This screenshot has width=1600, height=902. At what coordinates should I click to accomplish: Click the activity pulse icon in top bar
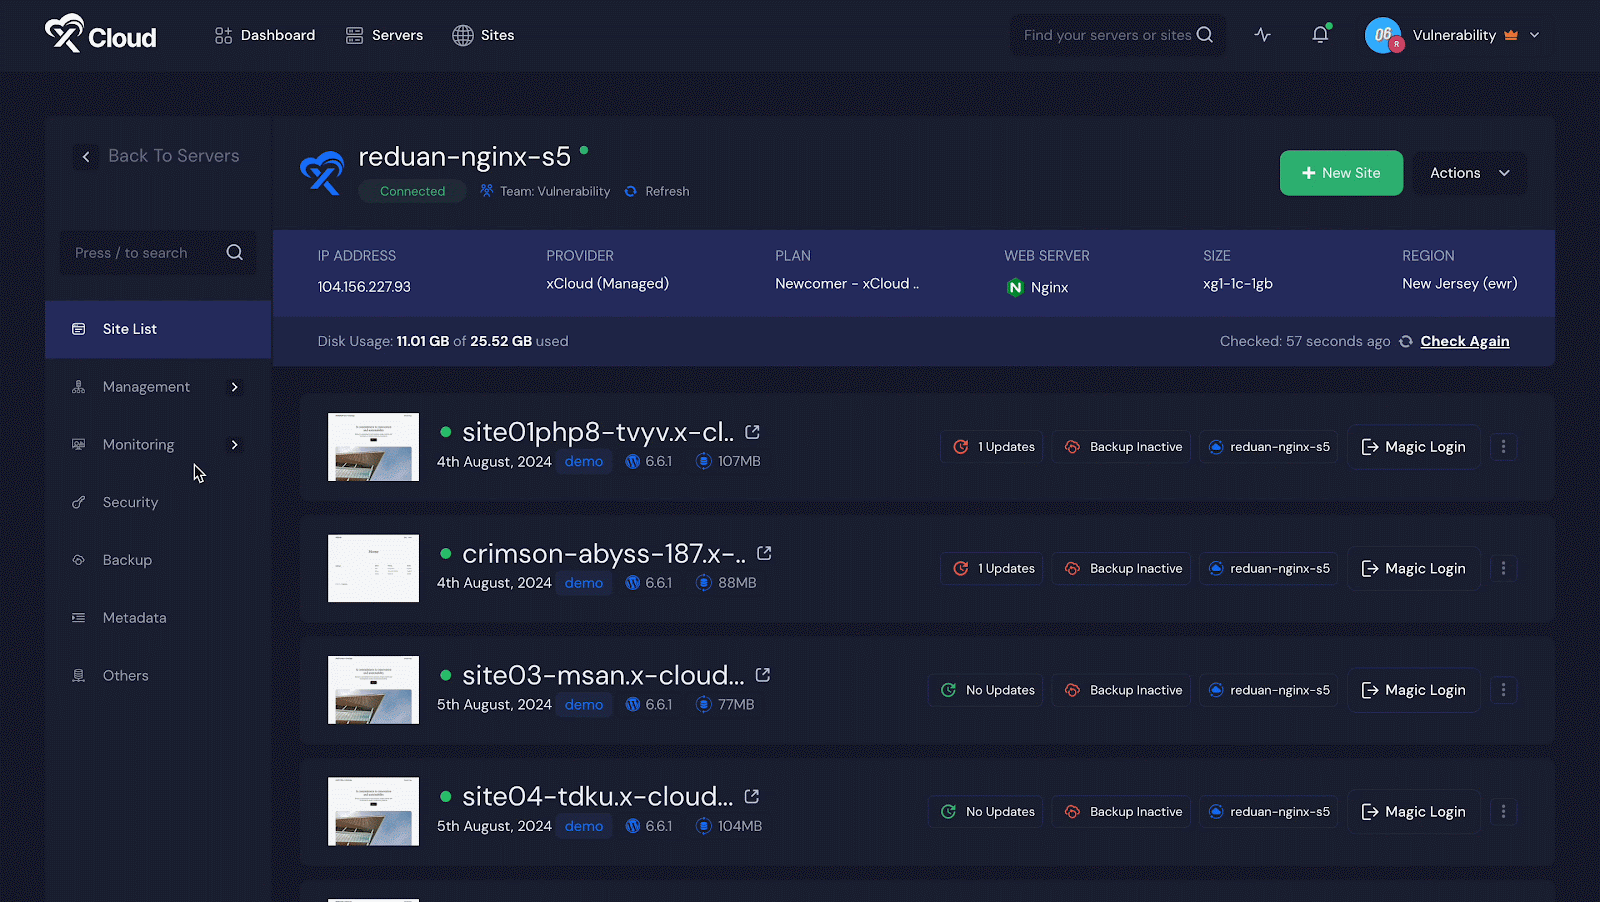tap(1262, 34)
